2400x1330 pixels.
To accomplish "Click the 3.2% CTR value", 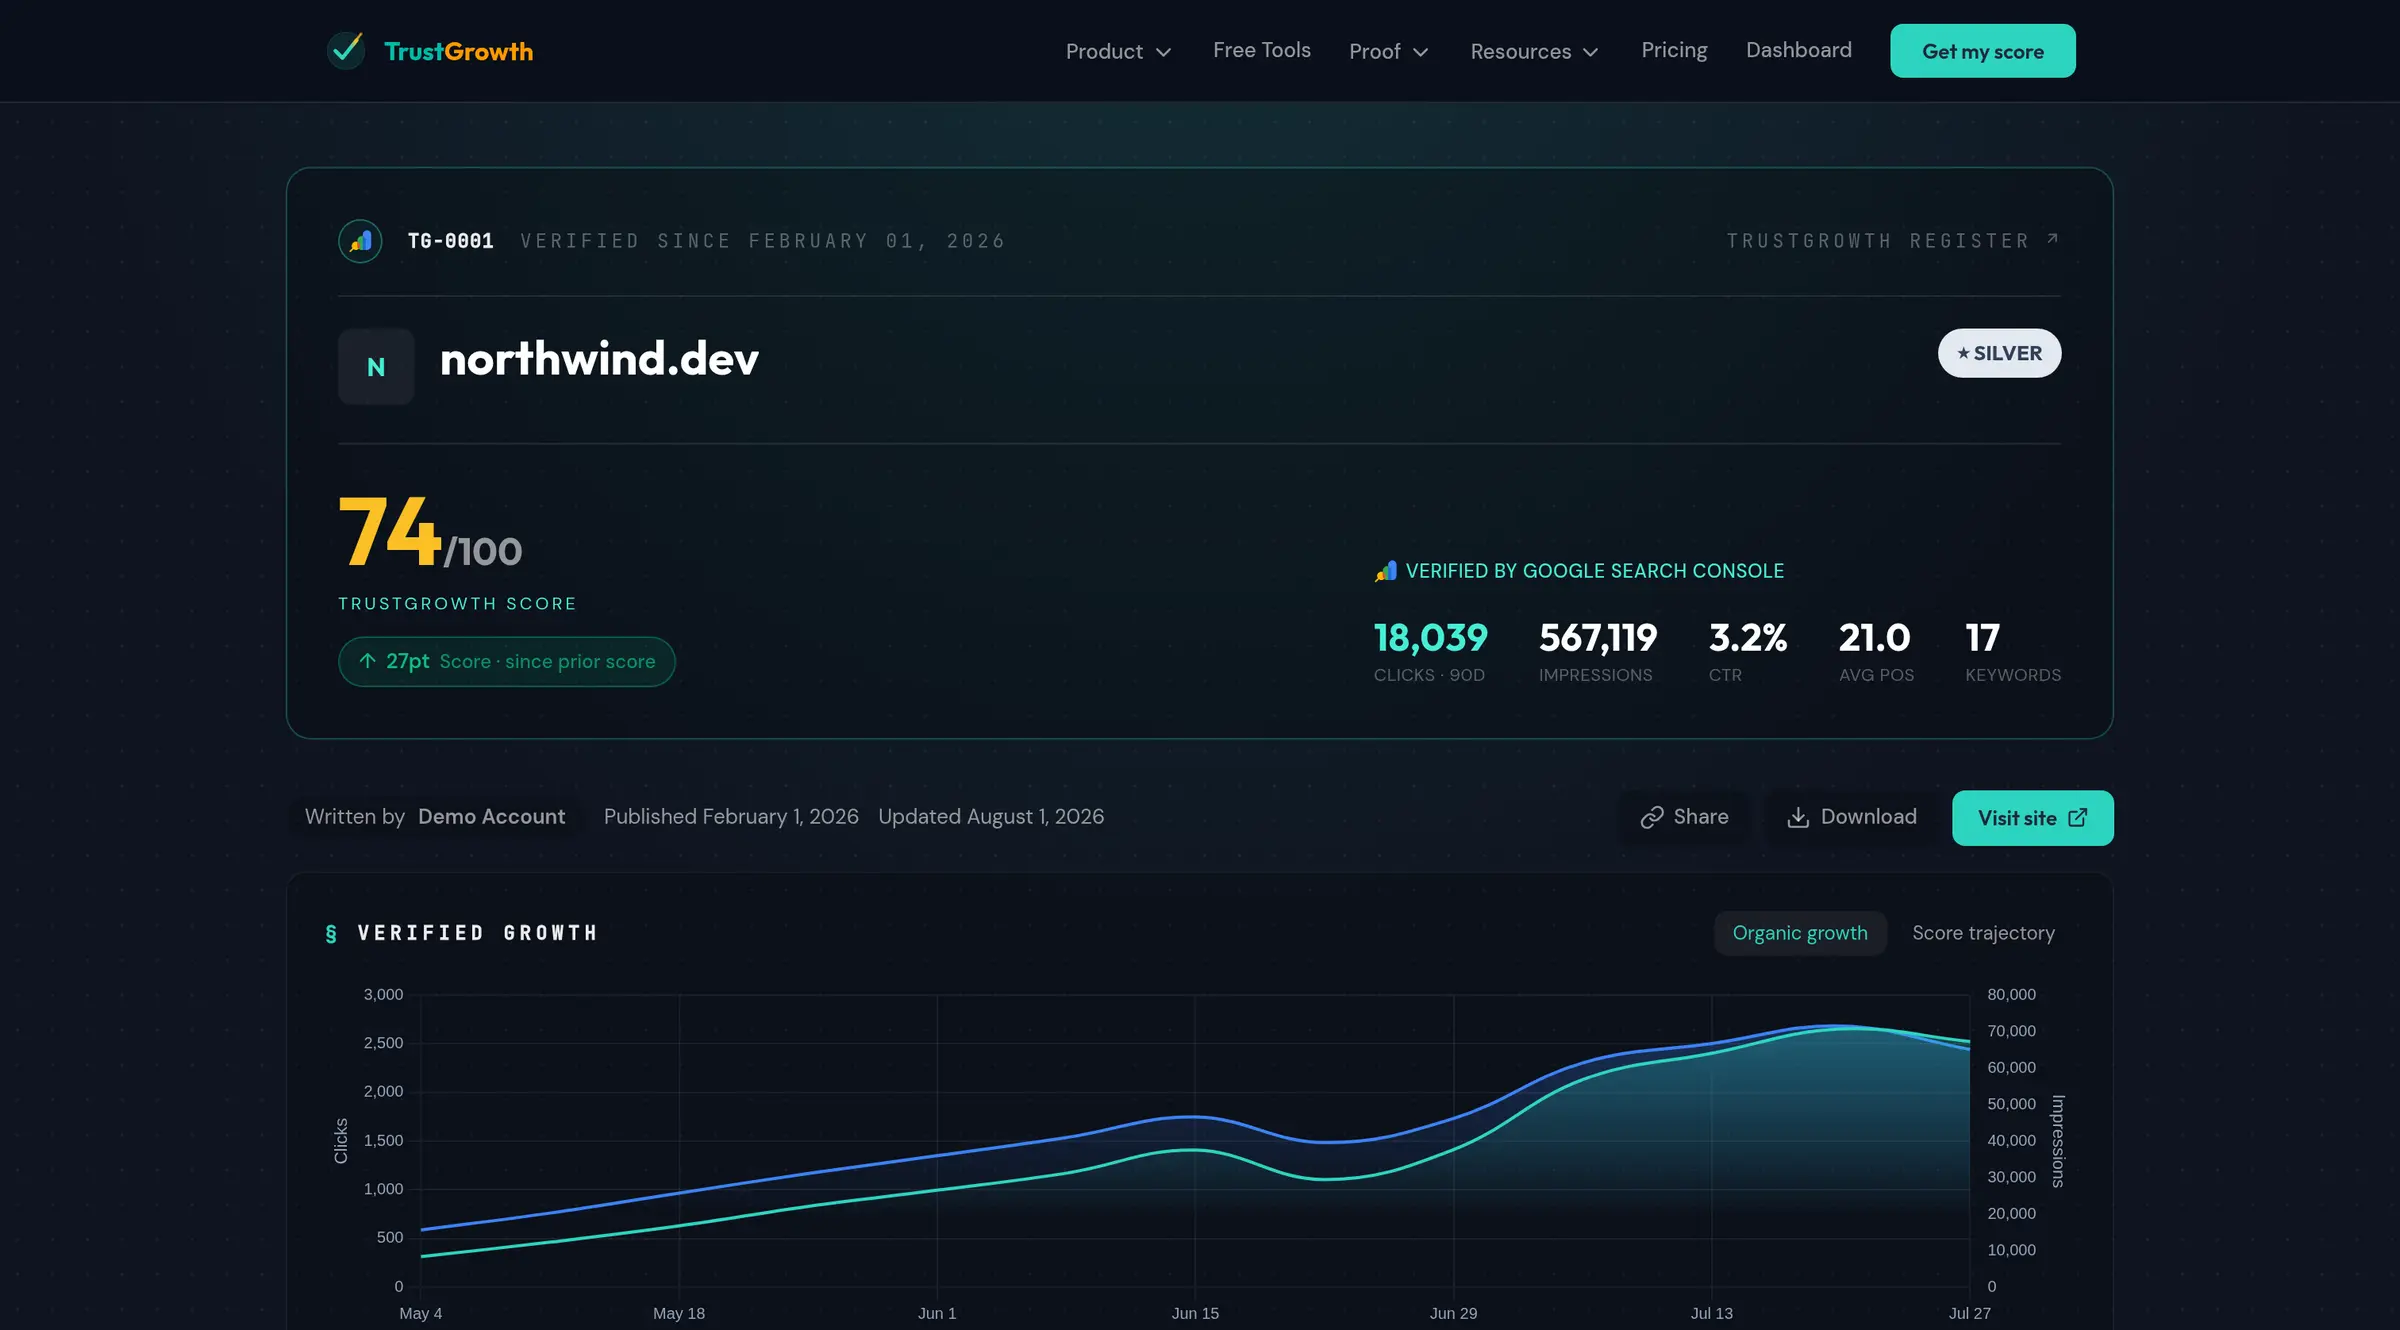I will (1748, 638).
